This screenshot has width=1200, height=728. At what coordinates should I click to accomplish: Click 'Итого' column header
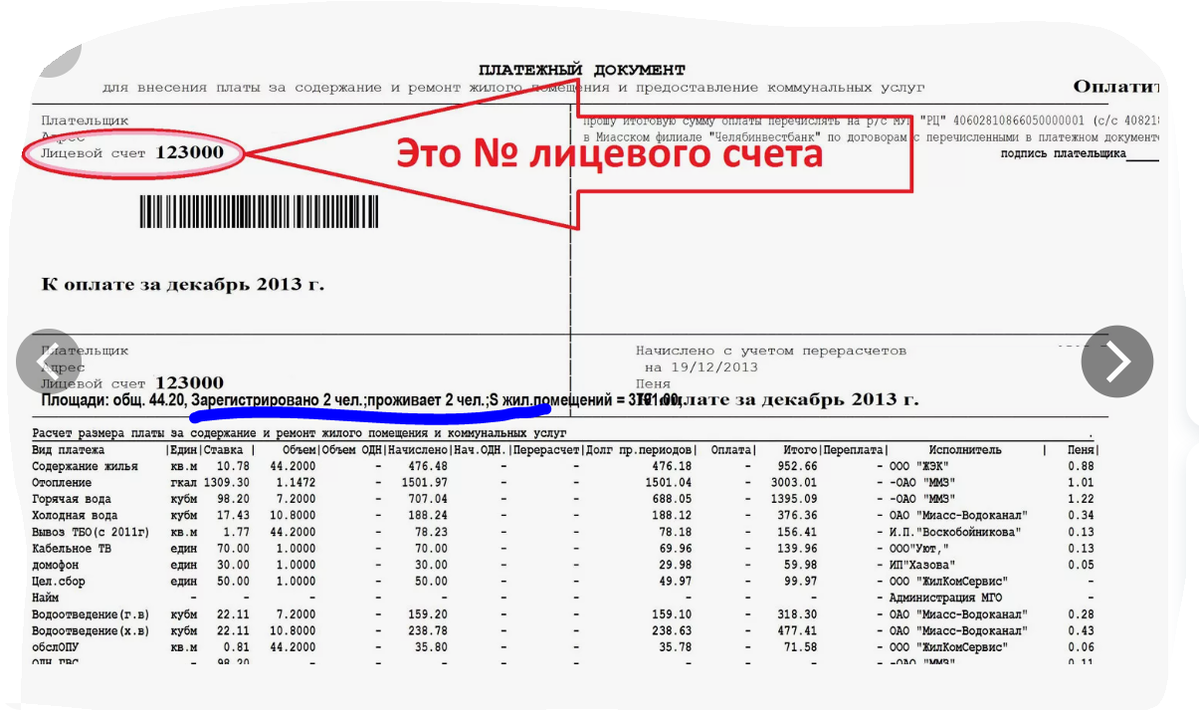(x=800, y=450)
